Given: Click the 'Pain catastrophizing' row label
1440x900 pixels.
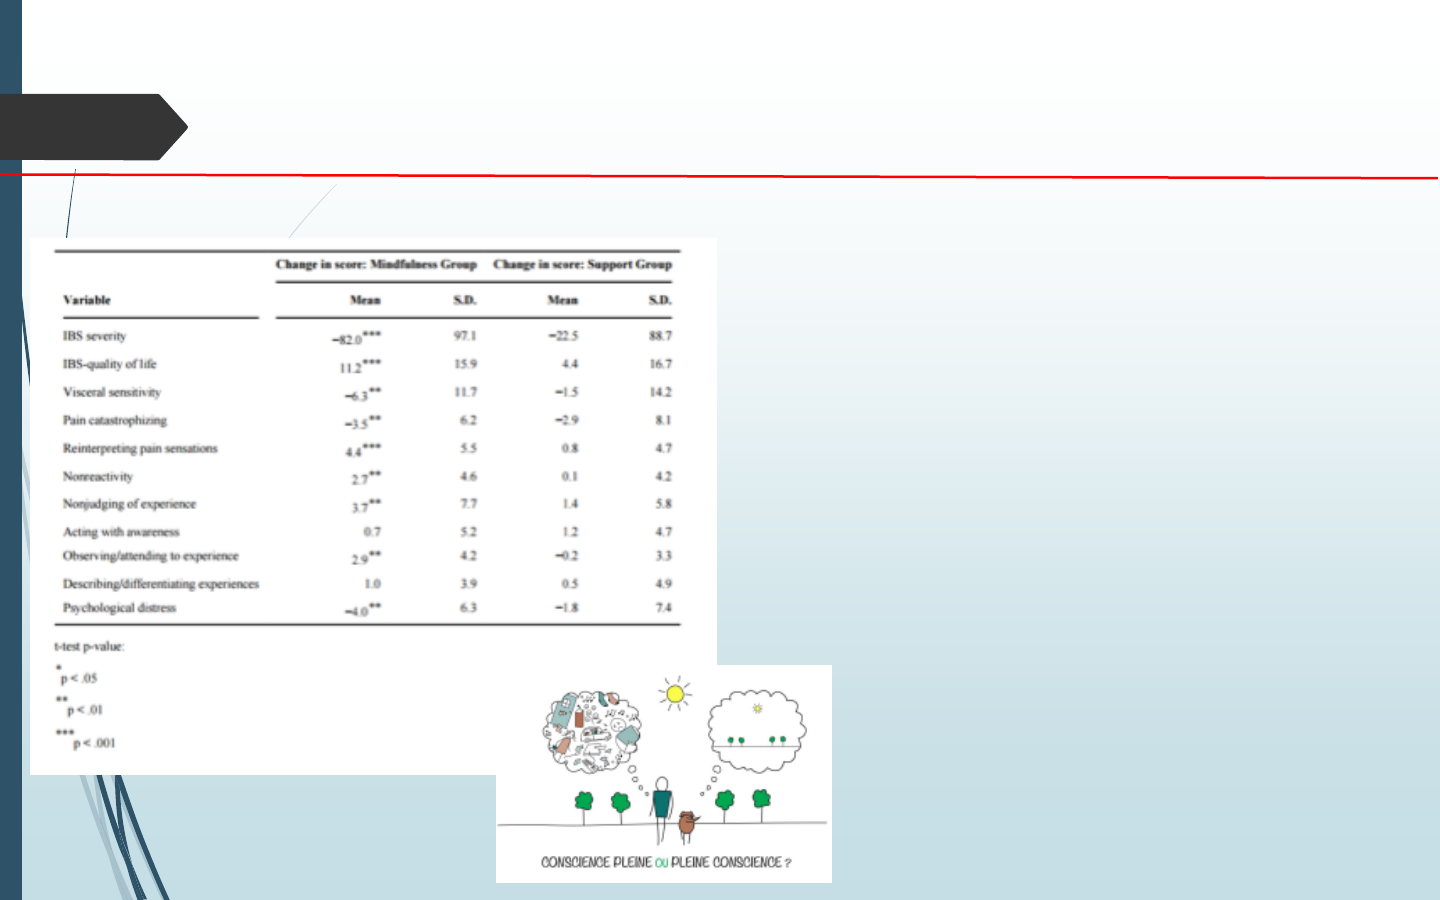Looking at the screenshot, I should [115, 420].
